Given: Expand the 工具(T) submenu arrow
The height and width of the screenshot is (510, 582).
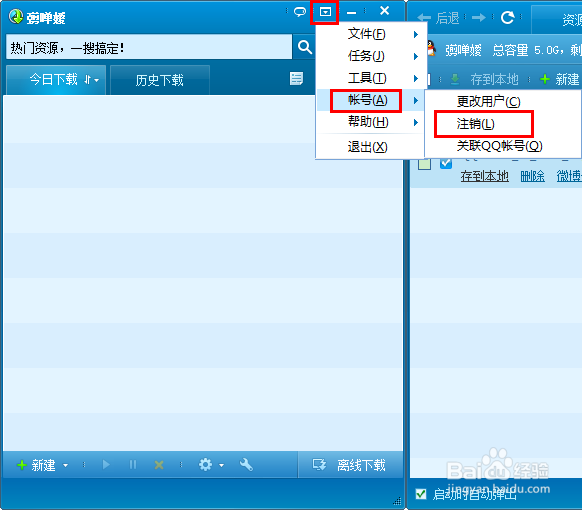Looking at the screenshot, I should point(416,78).
